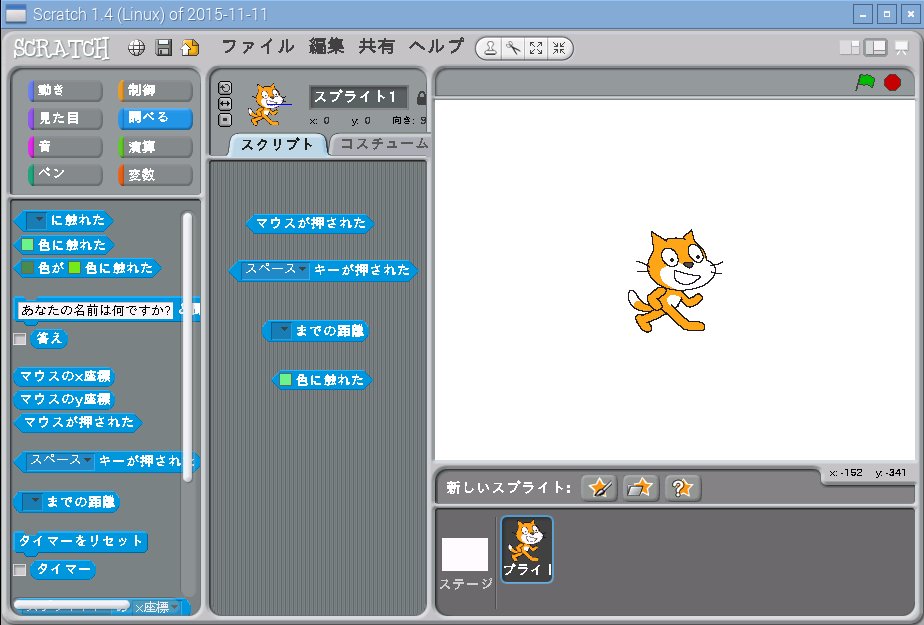Open dropdown on script area までの距離 block
This screenshot has width=924, height=625.
[281, 331]
